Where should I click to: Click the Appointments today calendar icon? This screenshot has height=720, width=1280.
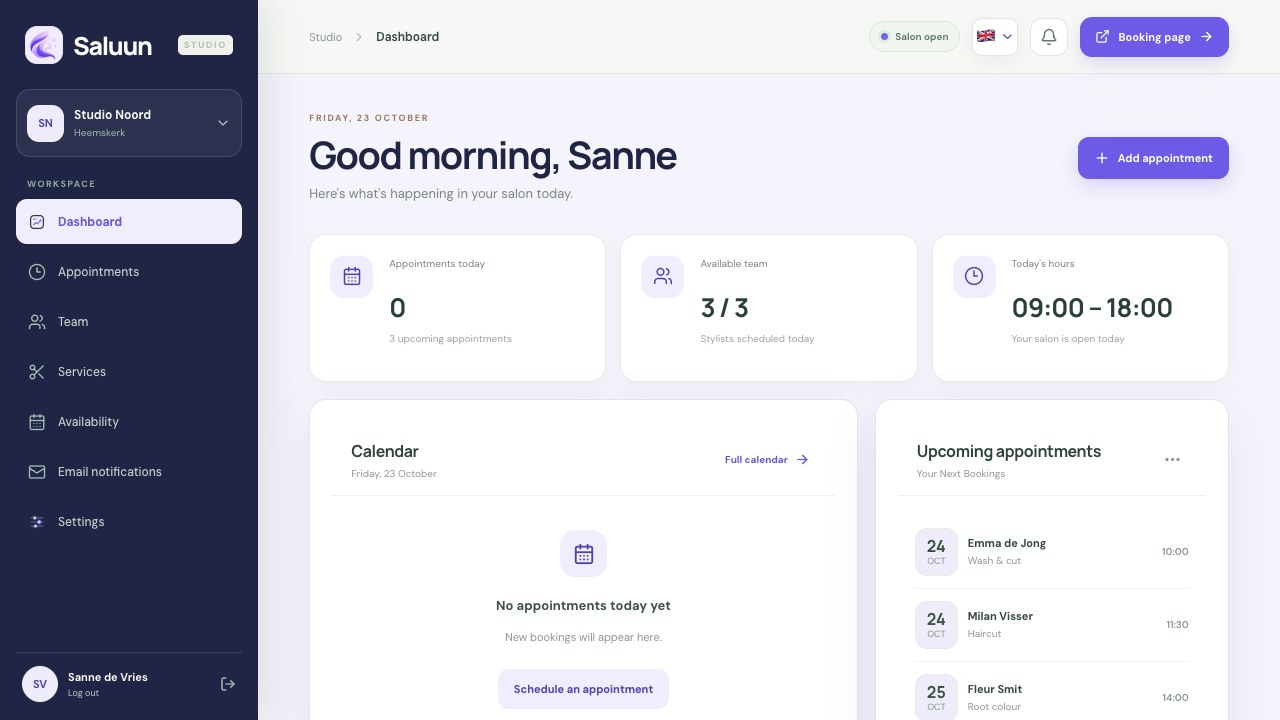point(352,276)
